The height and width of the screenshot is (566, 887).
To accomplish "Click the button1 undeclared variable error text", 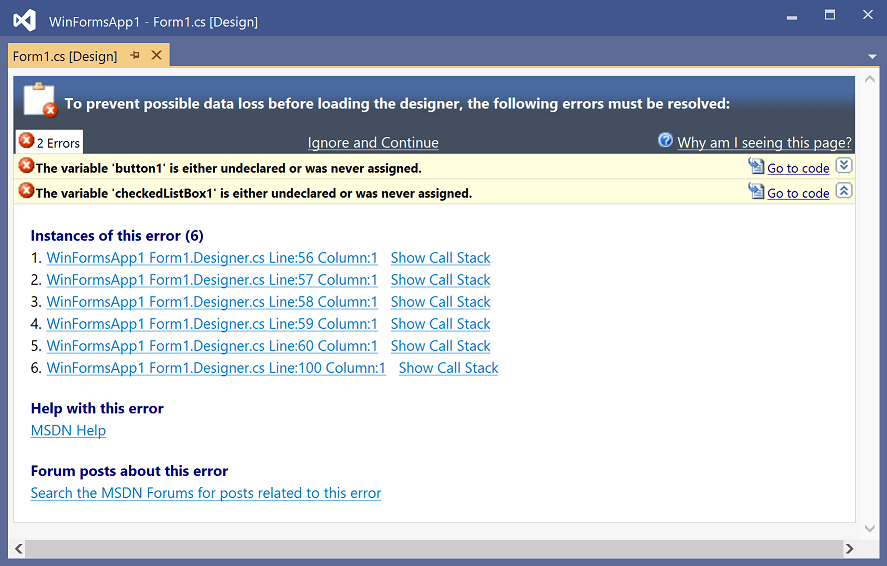I will (x=229, y=168).
